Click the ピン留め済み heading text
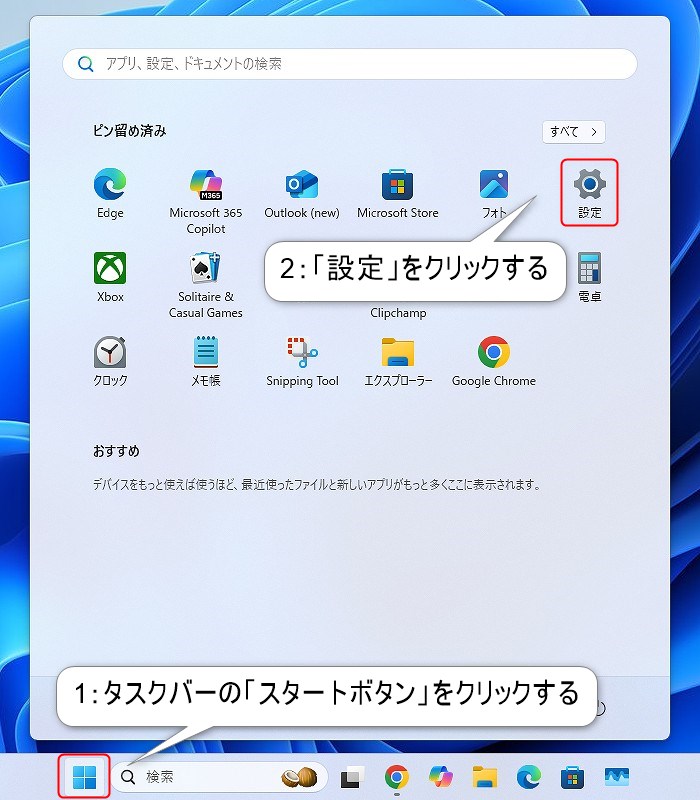The height and width of the screenshot is (800, 700). [x=130, y=131]
